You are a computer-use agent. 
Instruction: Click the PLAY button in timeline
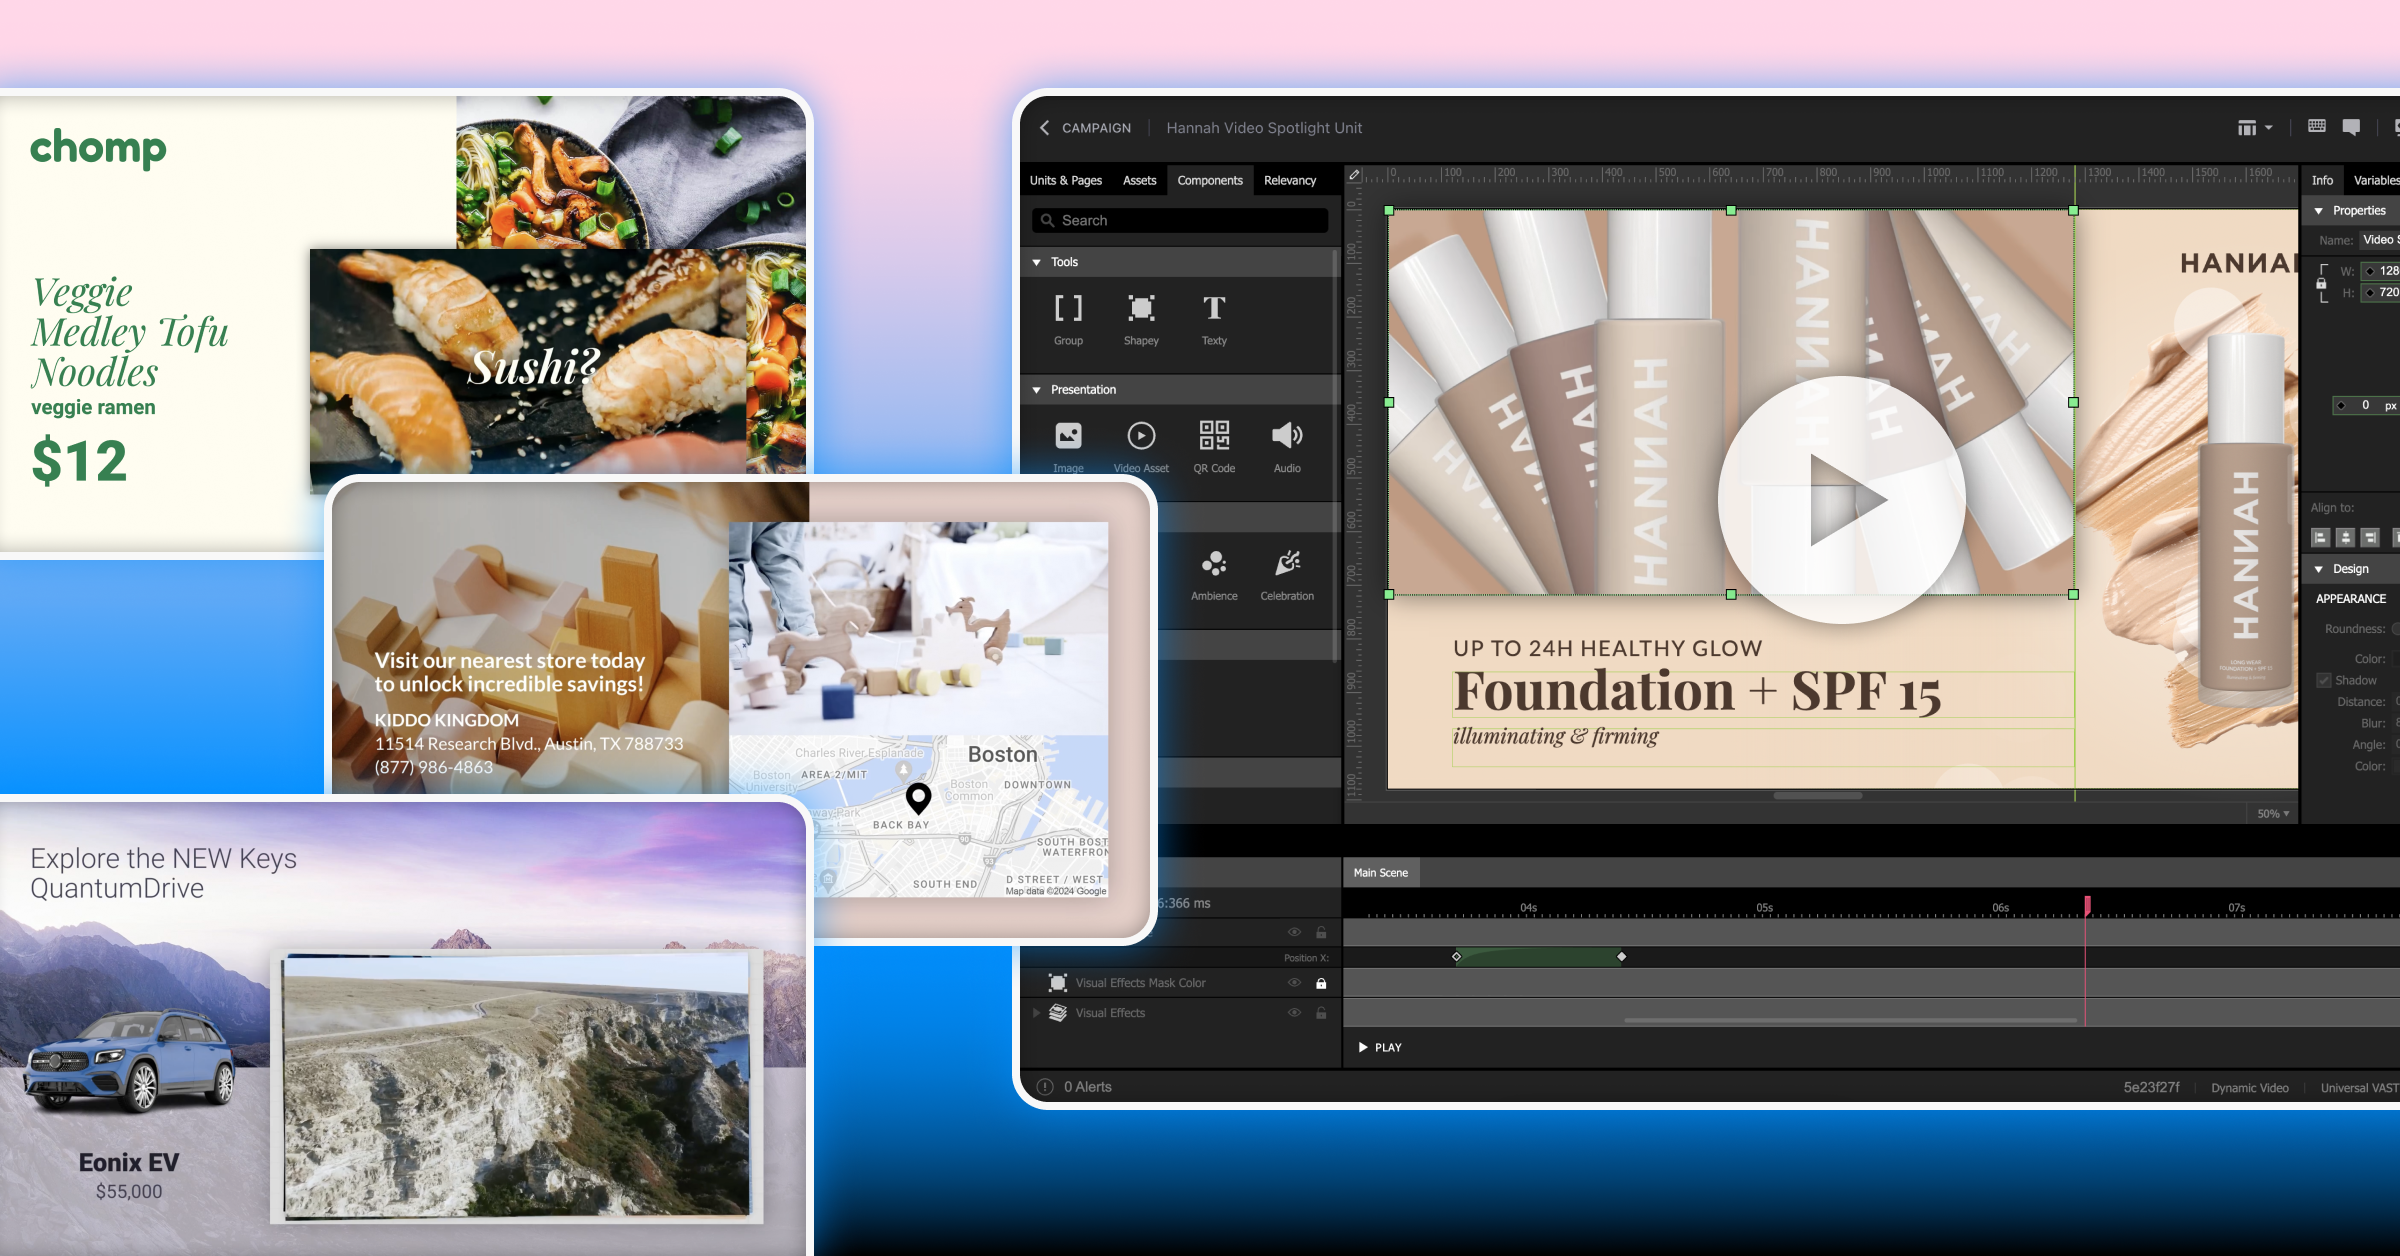(x=1380, y=1047)
